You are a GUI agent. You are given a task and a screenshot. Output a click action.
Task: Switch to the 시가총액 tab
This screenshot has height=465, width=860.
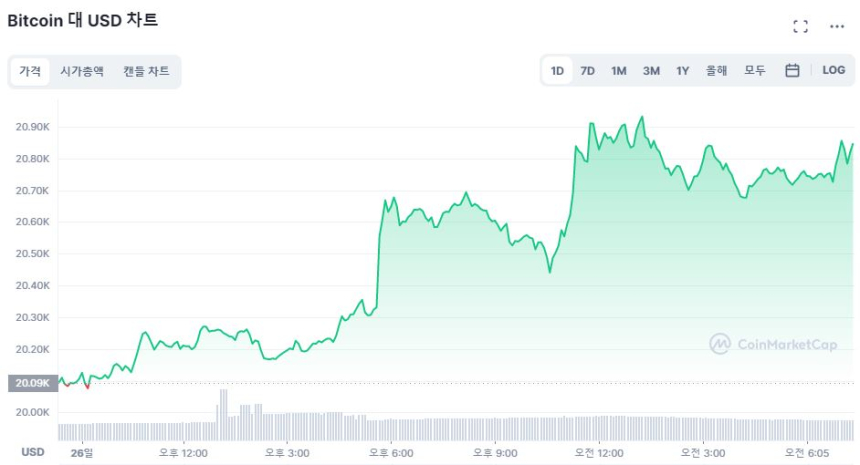(82, 72)
